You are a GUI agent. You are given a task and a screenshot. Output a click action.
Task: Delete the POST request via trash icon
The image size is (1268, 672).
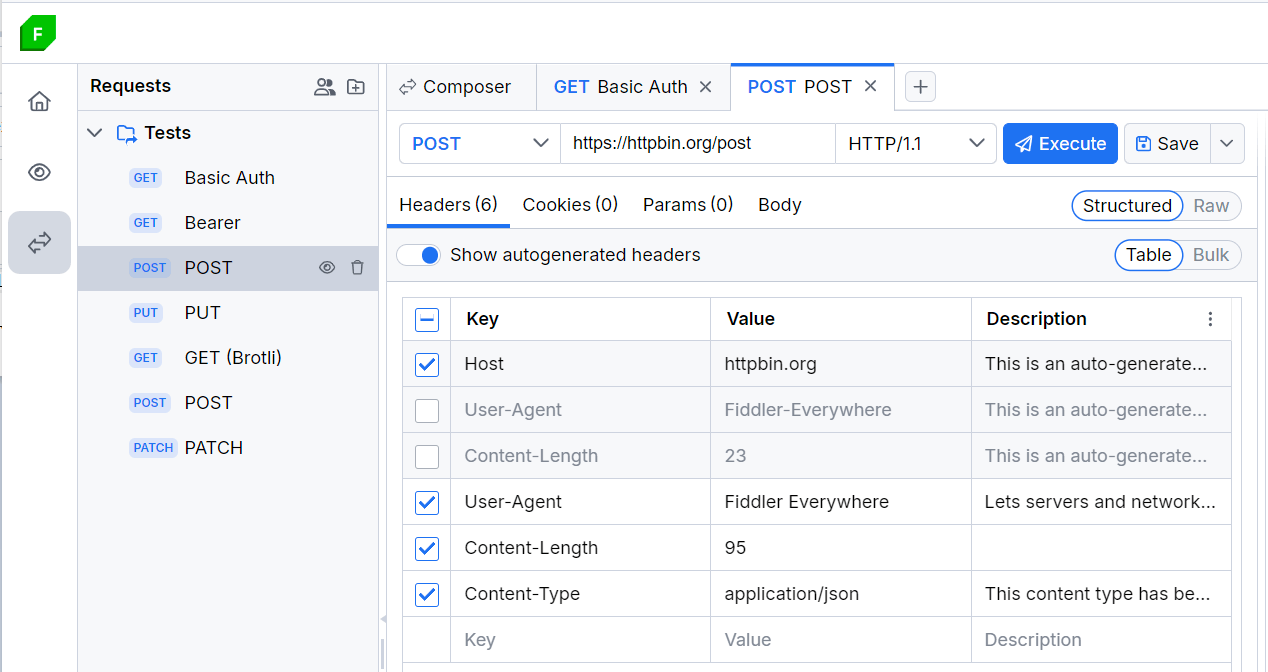357,267
